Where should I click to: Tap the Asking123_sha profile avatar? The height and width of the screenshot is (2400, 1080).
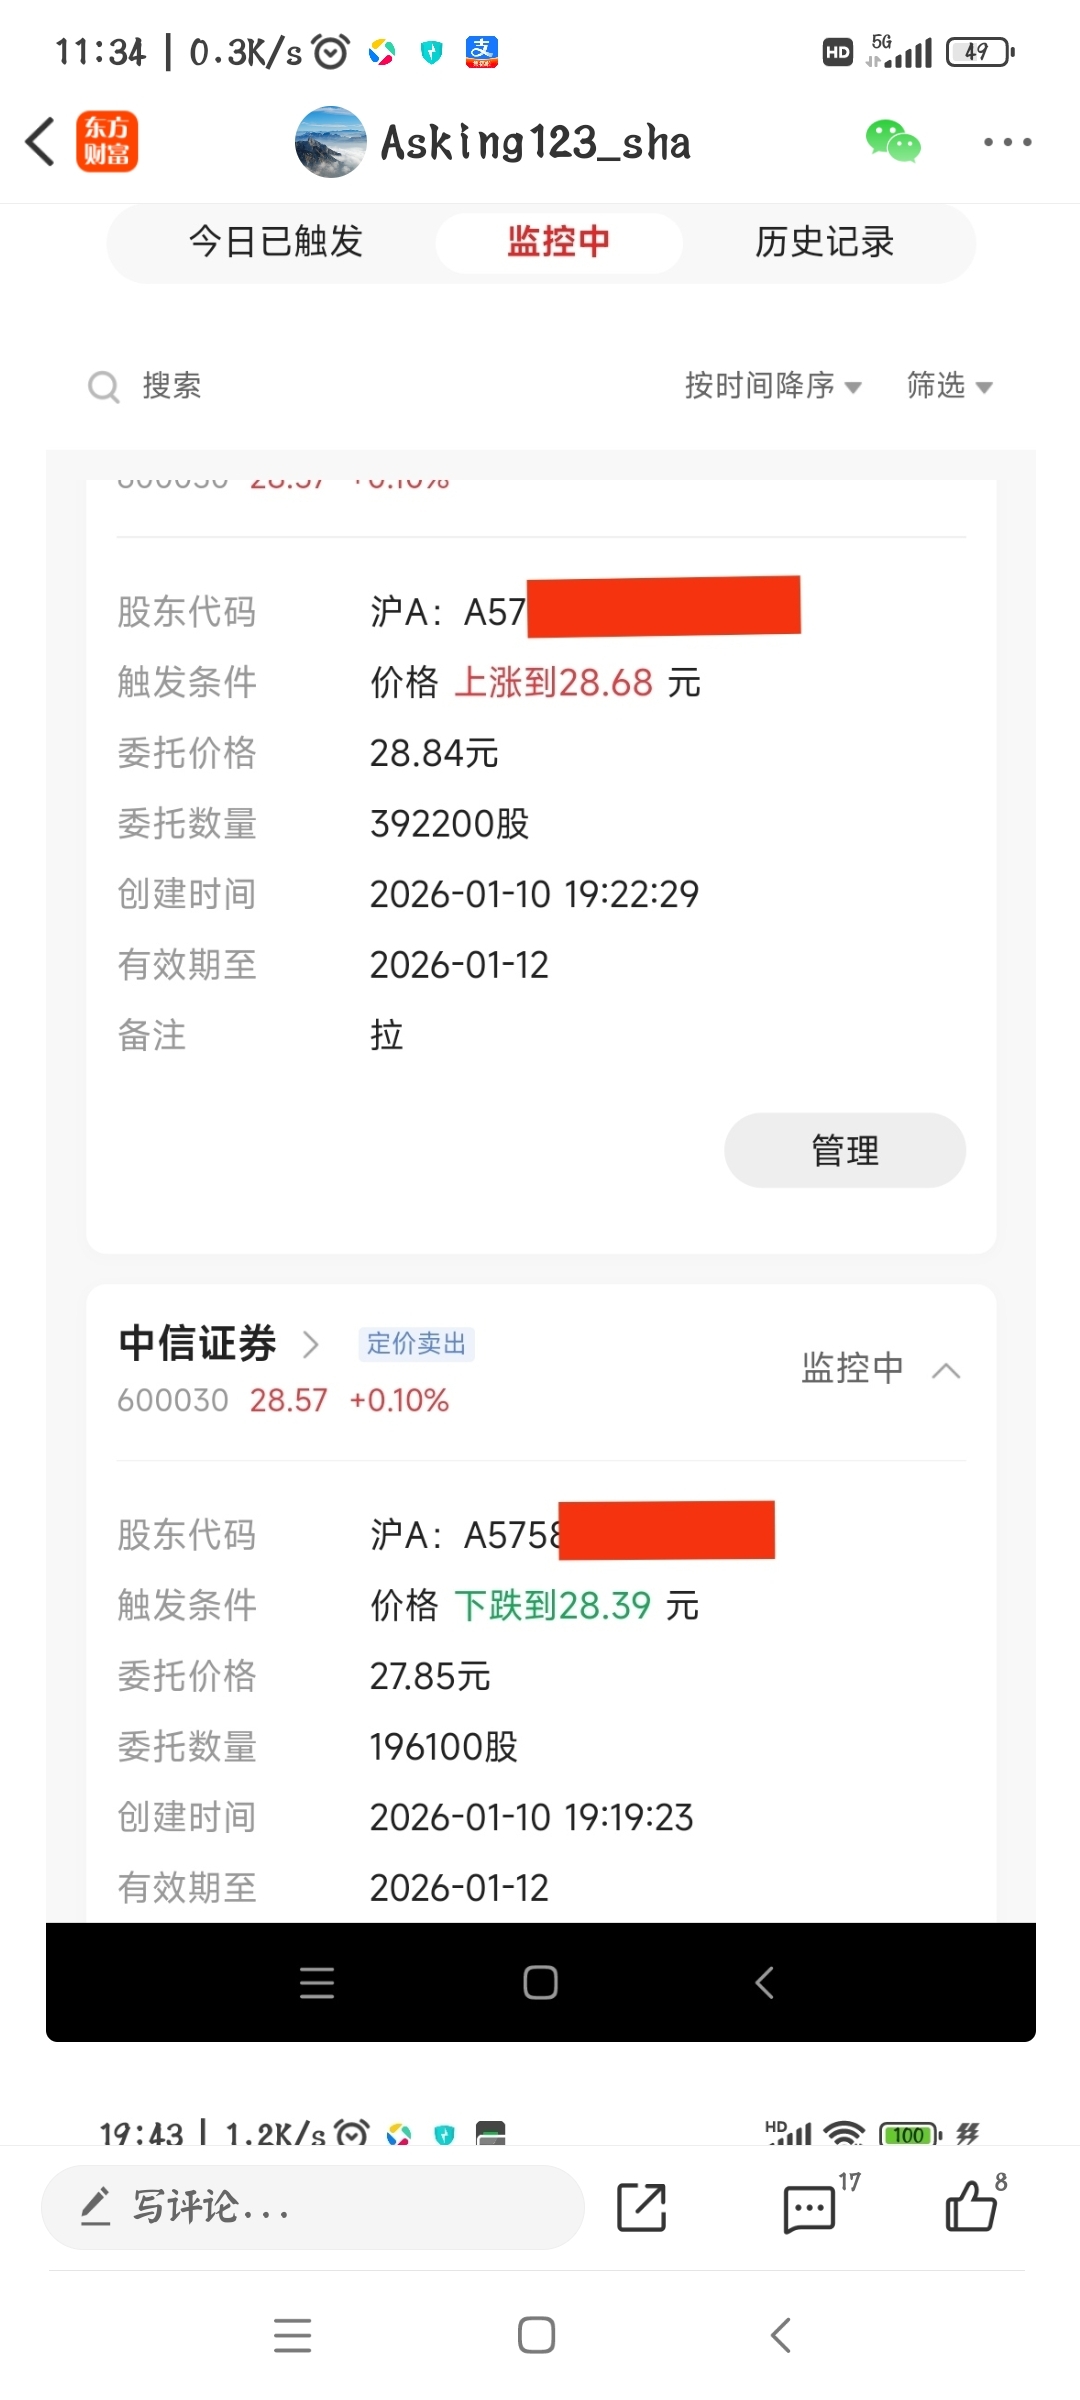tap(331, 142)
